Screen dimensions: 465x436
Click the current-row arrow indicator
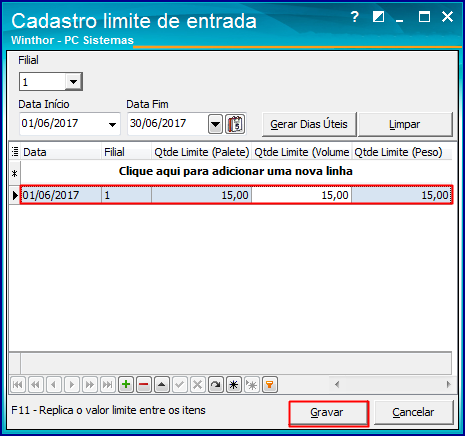pos(15,195)
